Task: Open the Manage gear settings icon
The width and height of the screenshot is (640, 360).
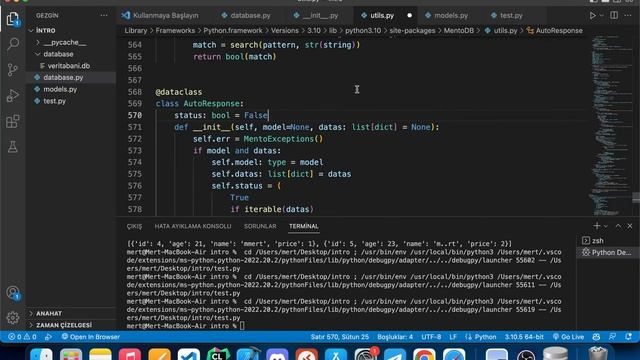Action: tap(13, 317)
